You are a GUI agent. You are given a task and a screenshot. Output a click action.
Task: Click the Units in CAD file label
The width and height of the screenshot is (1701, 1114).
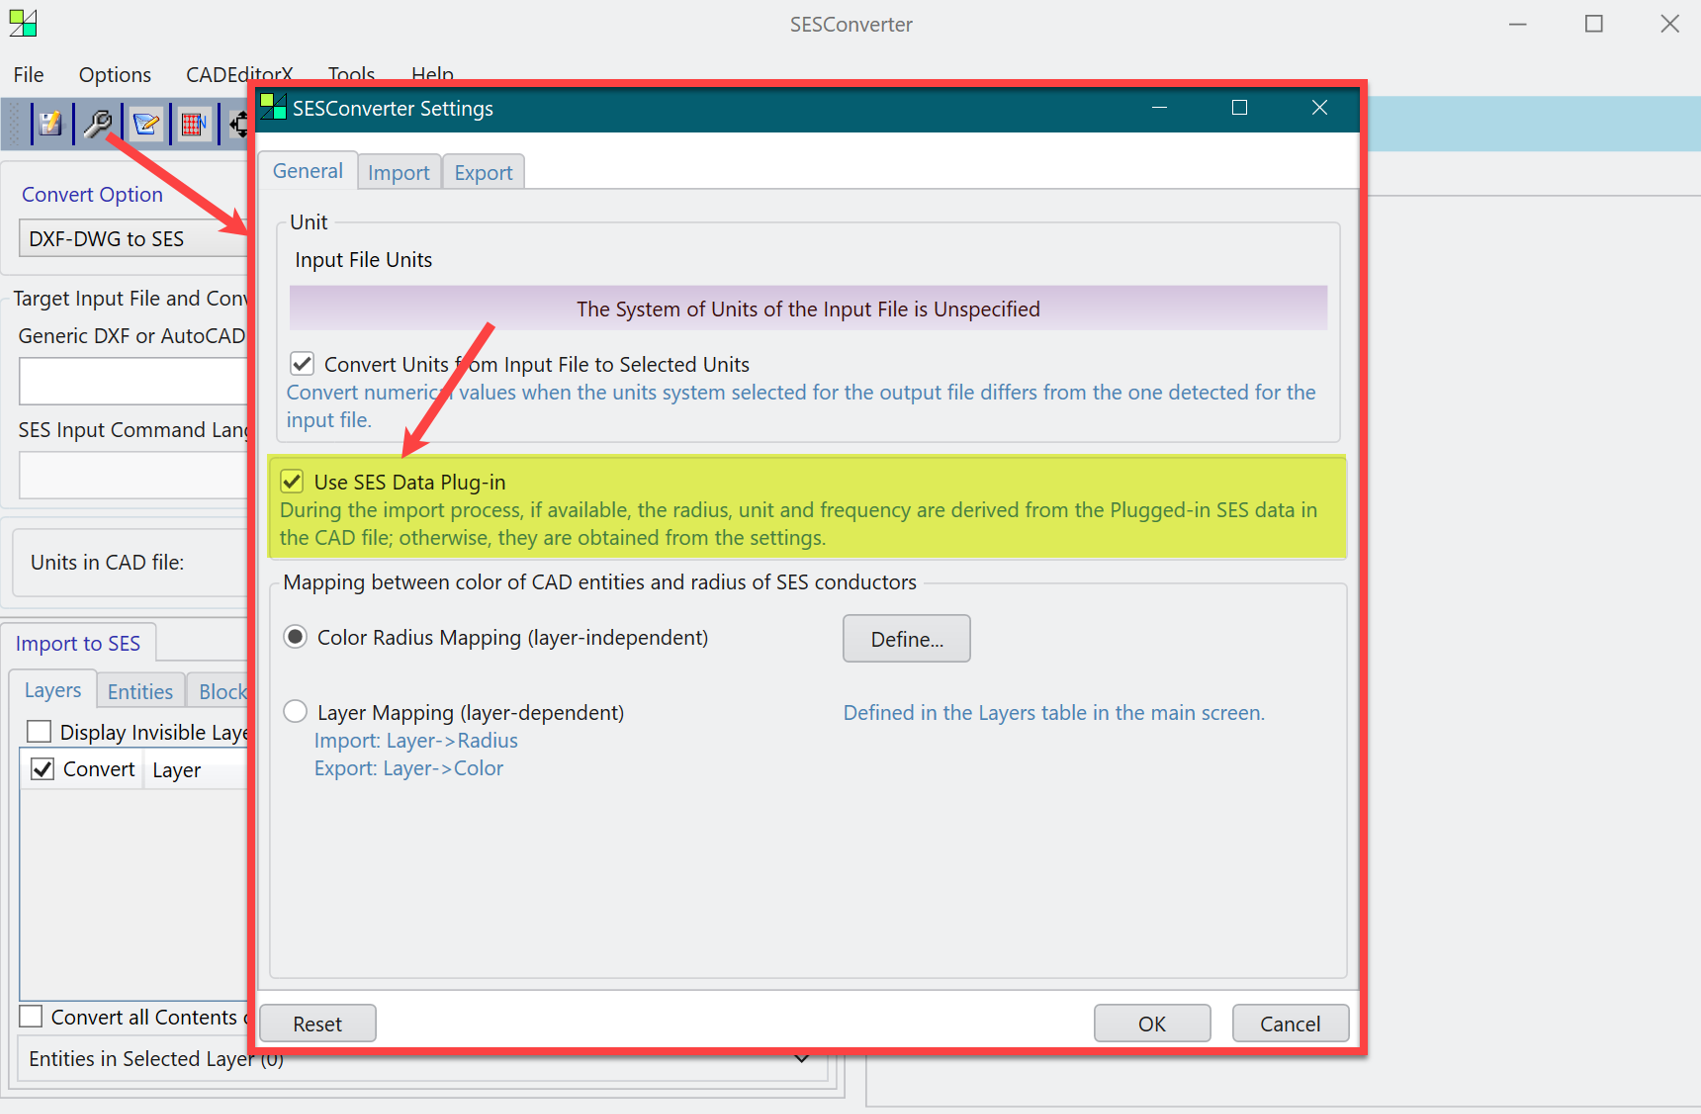tap(107, 562)
